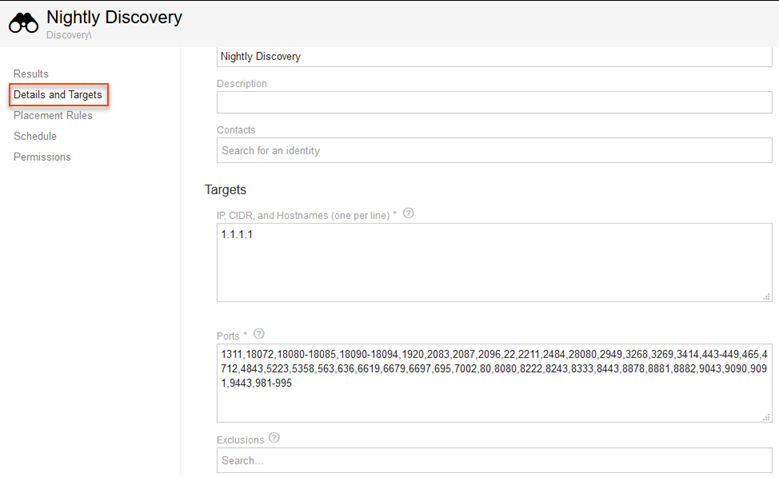This screenshot has height=477, width=779.
Task: Click help icon beside IP, CIDR, and Hostnames
Action: point(408,214)
